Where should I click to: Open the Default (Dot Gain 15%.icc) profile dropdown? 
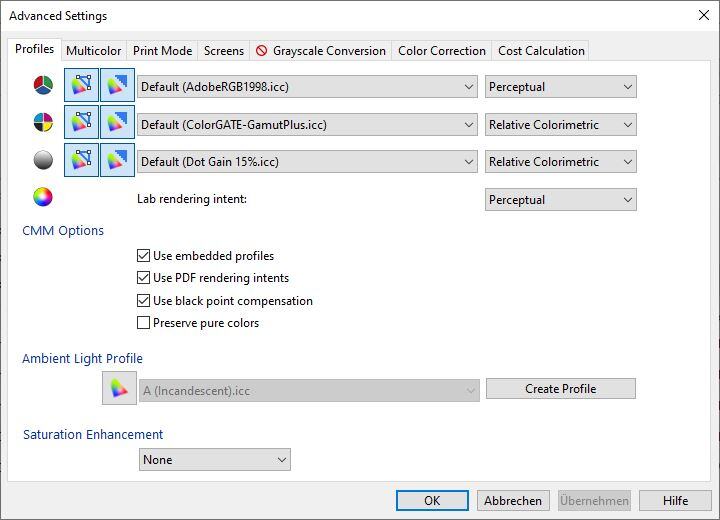[307, 162]
